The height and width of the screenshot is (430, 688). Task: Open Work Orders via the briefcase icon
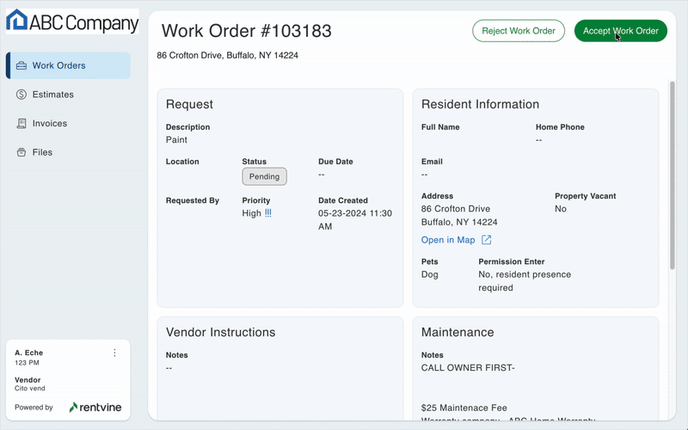tap(22, 66)
